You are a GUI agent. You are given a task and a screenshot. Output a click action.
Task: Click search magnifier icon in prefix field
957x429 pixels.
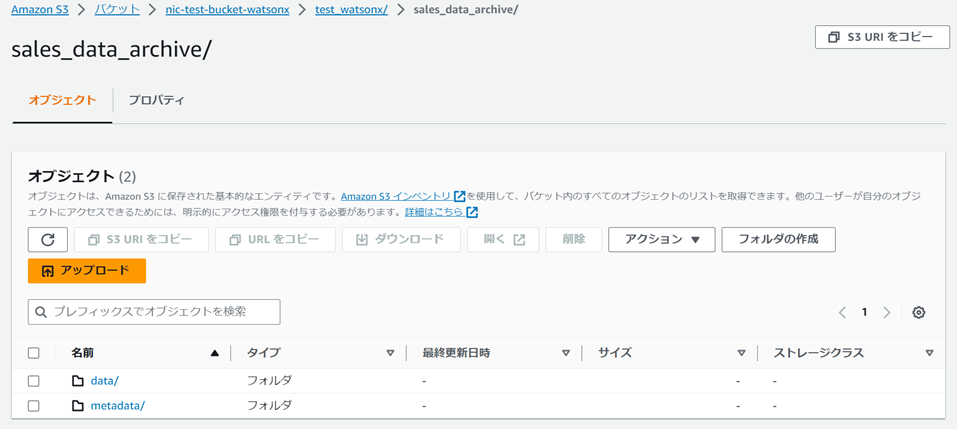click(42, 312)
